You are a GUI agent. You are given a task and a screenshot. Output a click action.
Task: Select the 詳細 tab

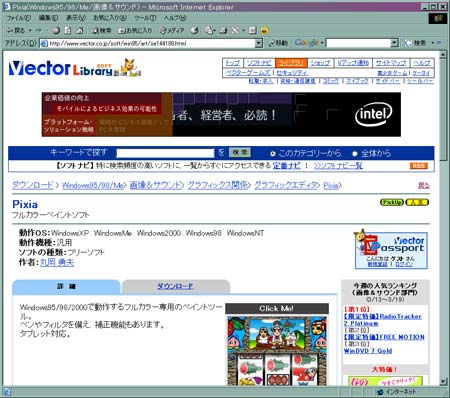point(66,286)
